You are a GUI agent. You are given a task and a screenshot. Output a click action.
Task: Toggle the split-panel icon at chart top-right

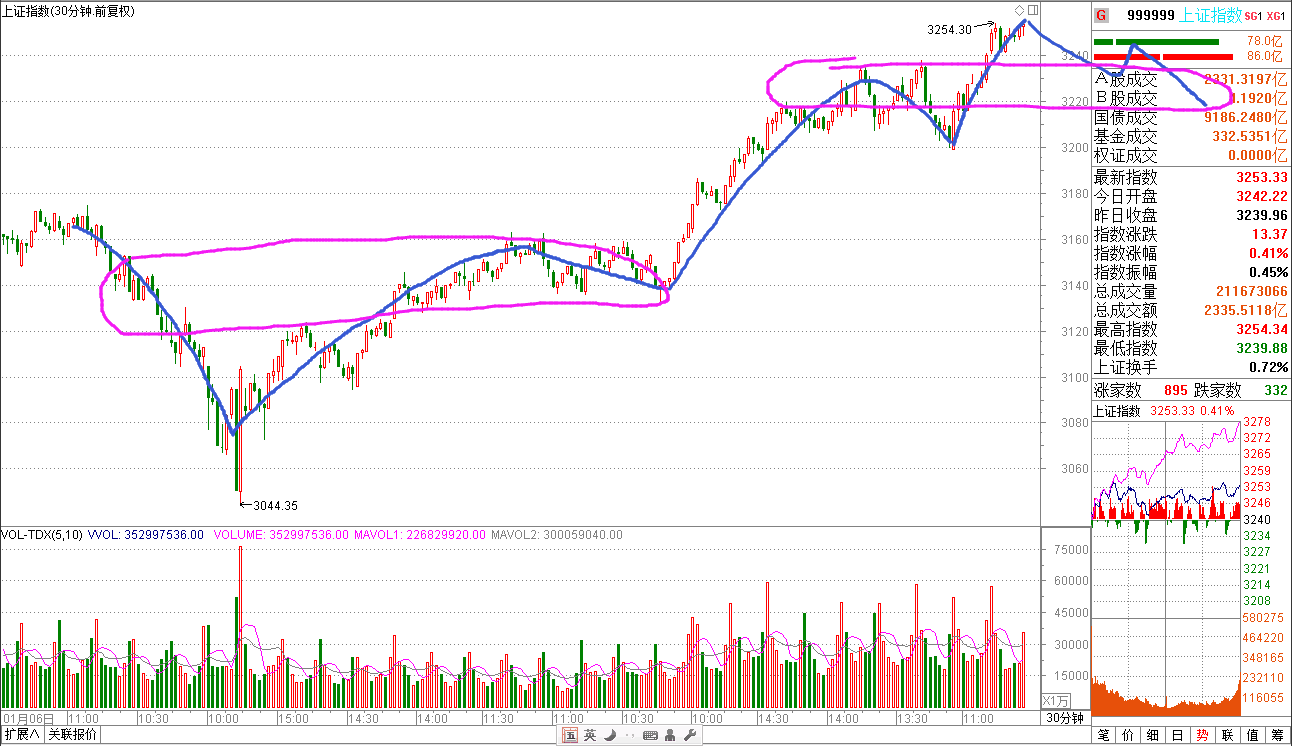tap(1033, 10)
